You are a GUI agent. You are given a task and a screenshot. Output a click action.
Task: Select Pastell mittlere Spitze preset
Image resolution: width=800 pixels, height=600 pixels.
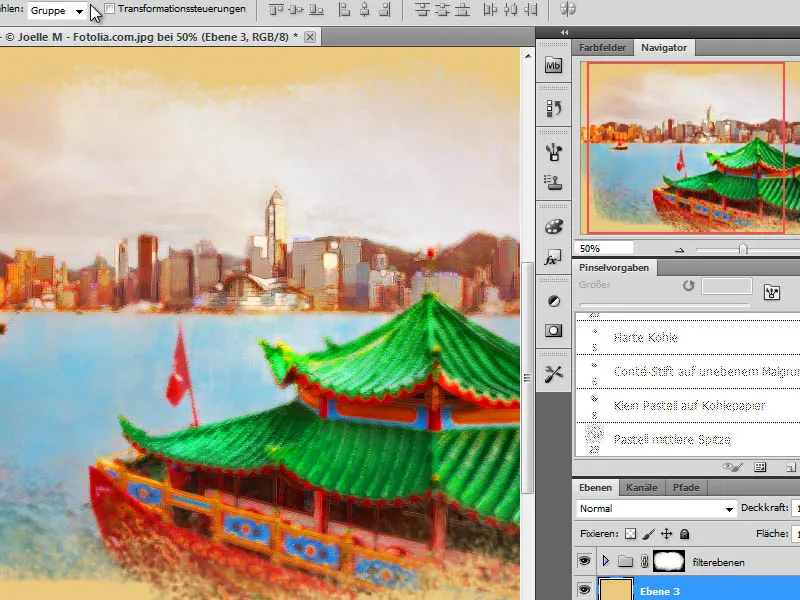tap(688, 439)
